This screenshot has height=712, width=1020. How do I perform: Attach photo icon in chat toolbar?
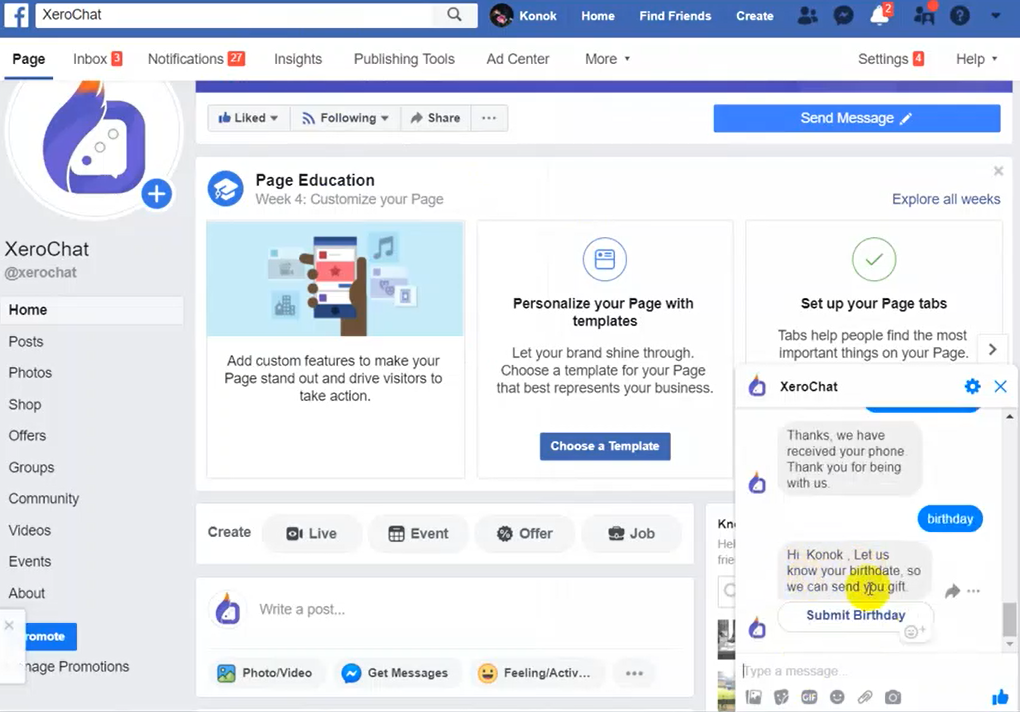pyautogui.click(x=753, y=698)
